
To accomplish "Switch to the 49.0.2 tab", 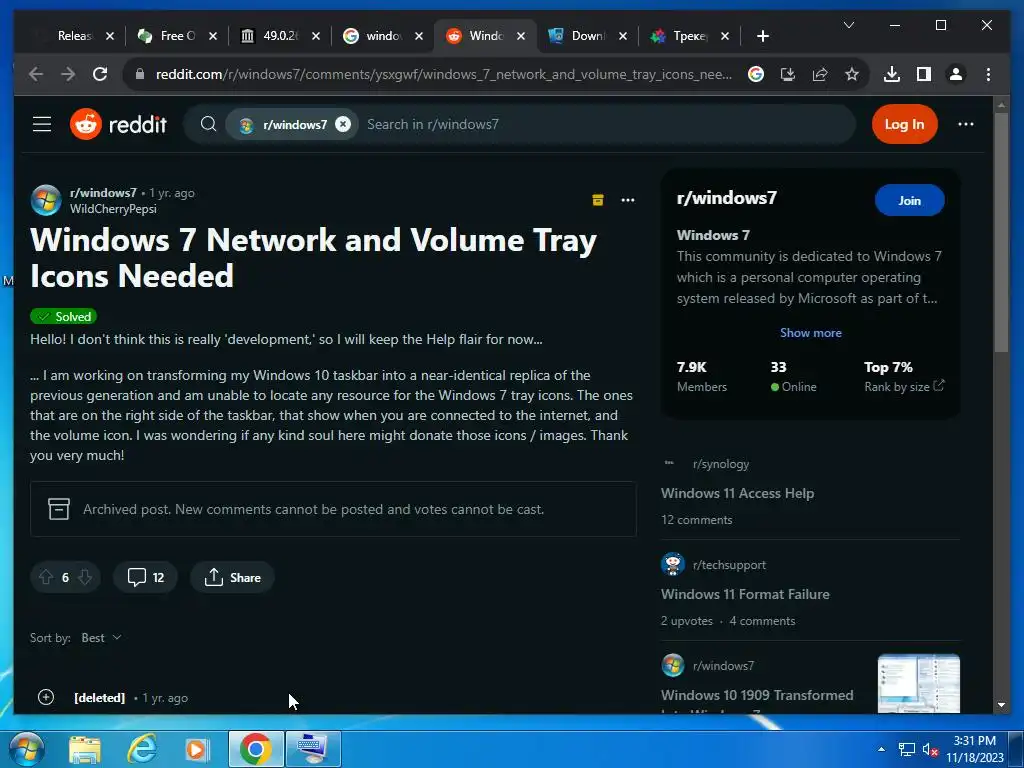I will pyautogui.click(x=280, y=36).
